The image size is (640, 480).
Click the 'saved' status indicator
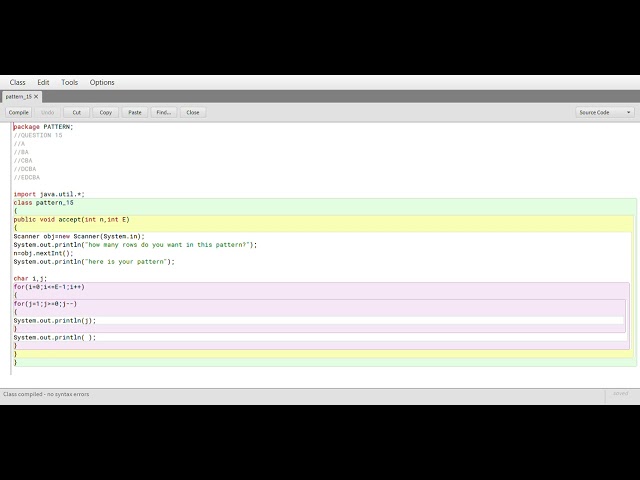point(620,394)
